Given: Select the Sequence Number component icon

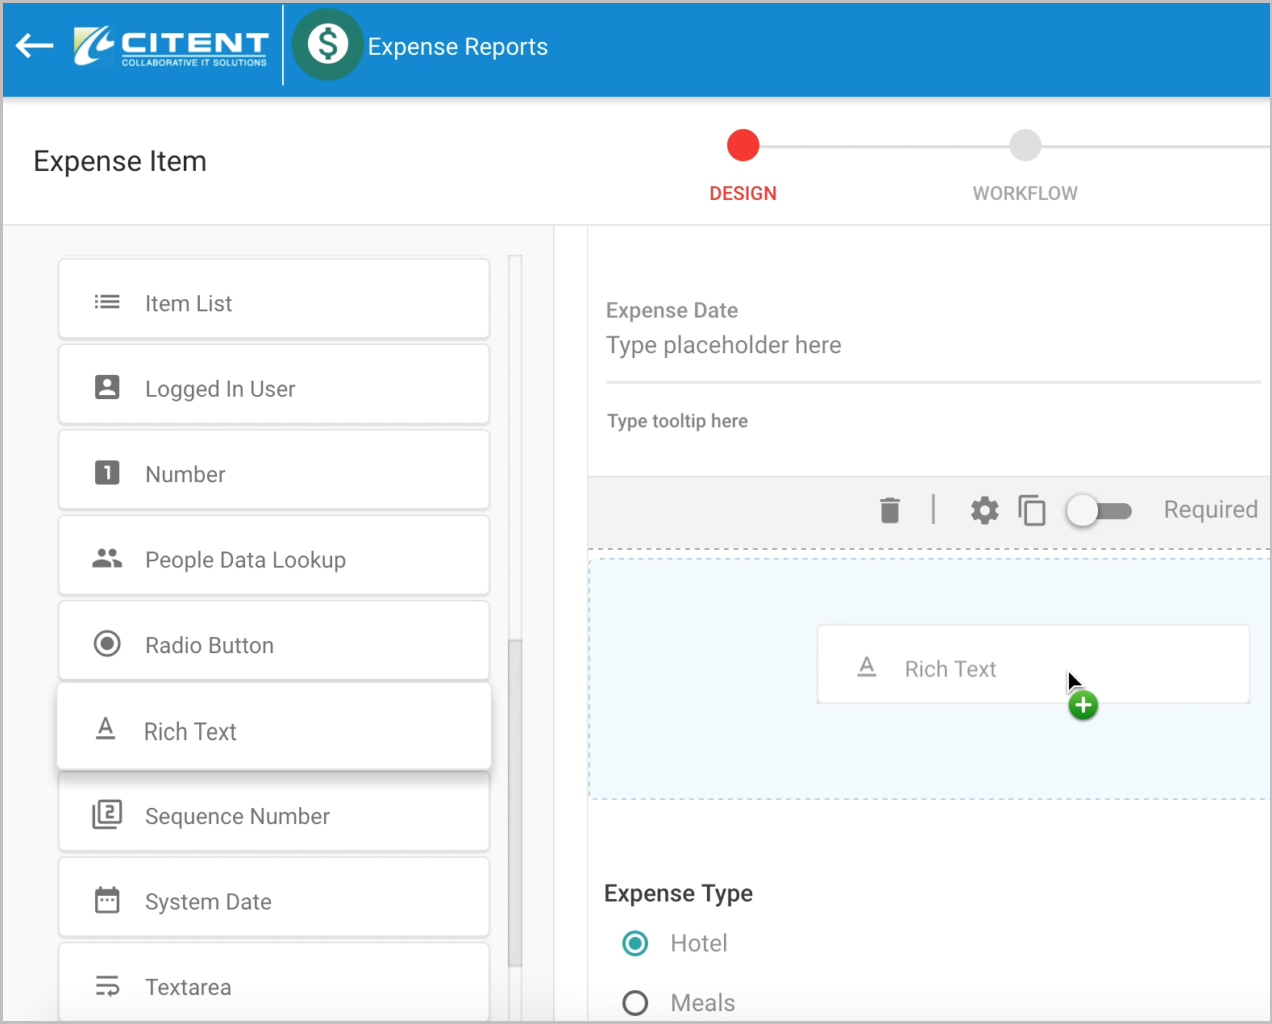Looking at the screenshot, I should [x=107, y=815].
